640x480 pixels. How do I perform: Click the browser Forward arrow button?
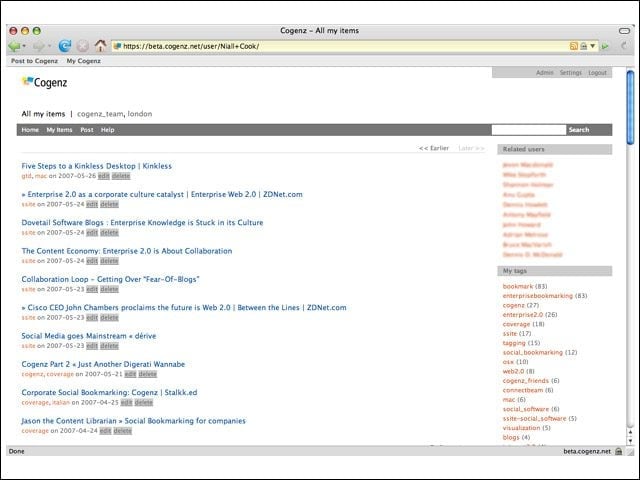(x=38, y=46)
